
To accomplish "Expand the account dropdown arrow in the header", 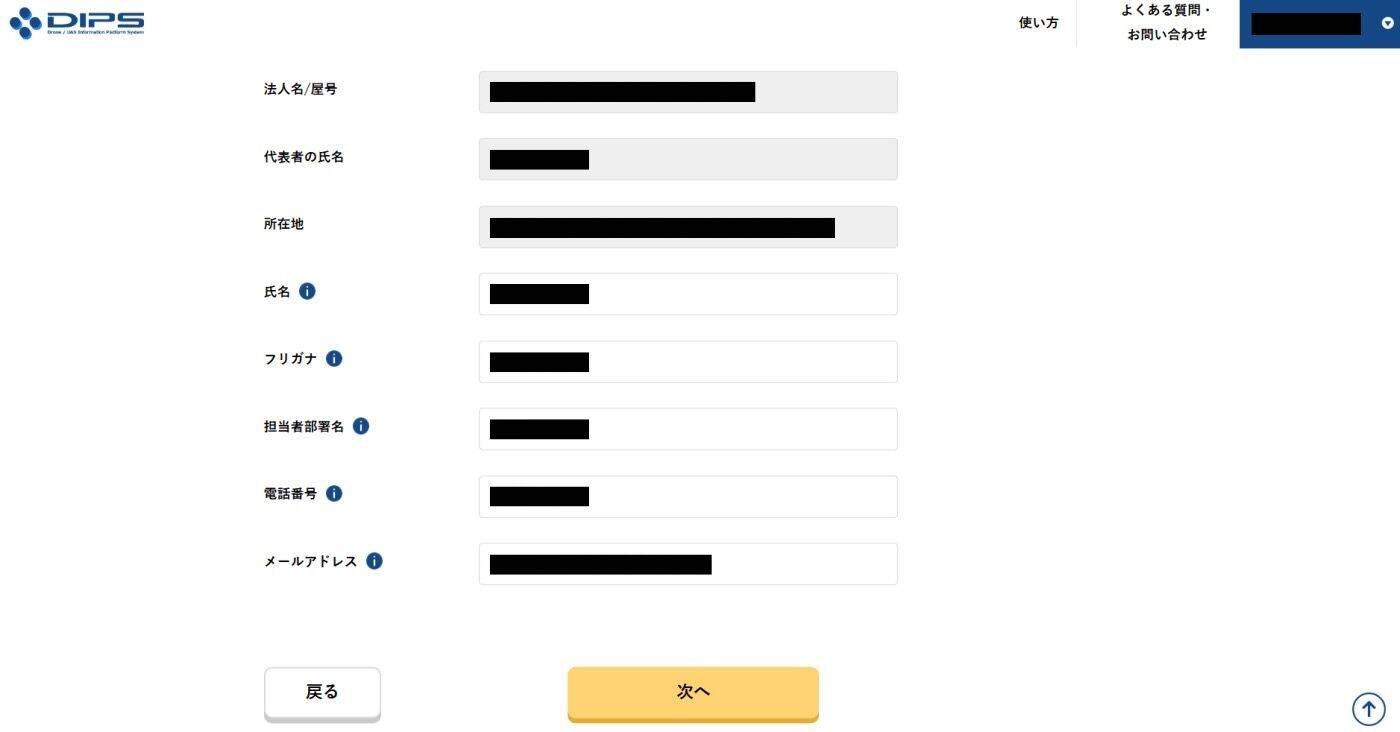I will [1387, 24].
